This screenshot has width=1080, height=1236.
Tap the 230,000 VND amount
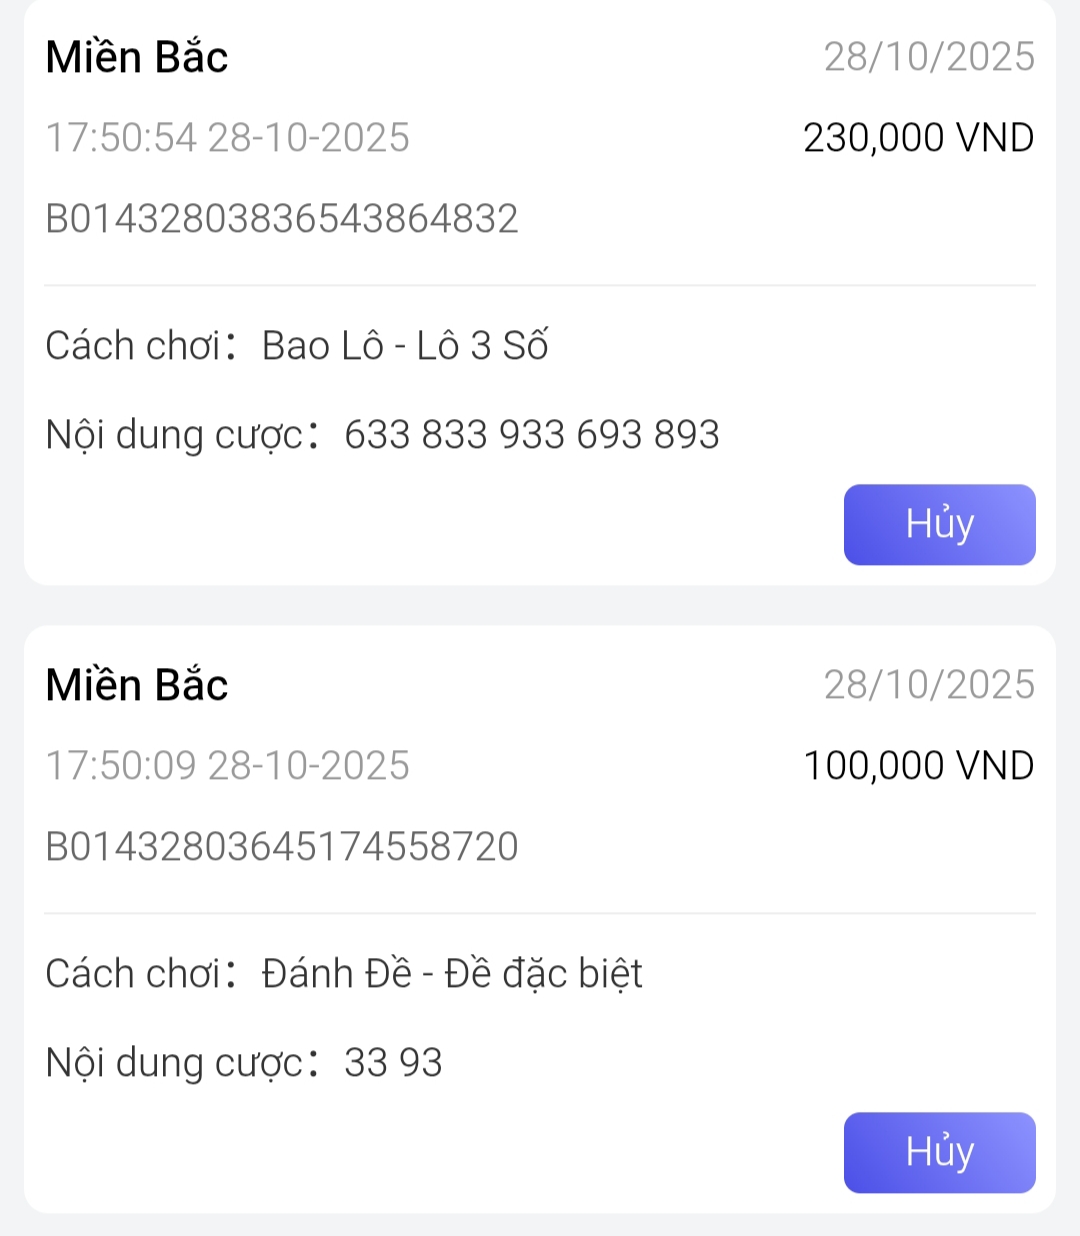pos(918,138)
